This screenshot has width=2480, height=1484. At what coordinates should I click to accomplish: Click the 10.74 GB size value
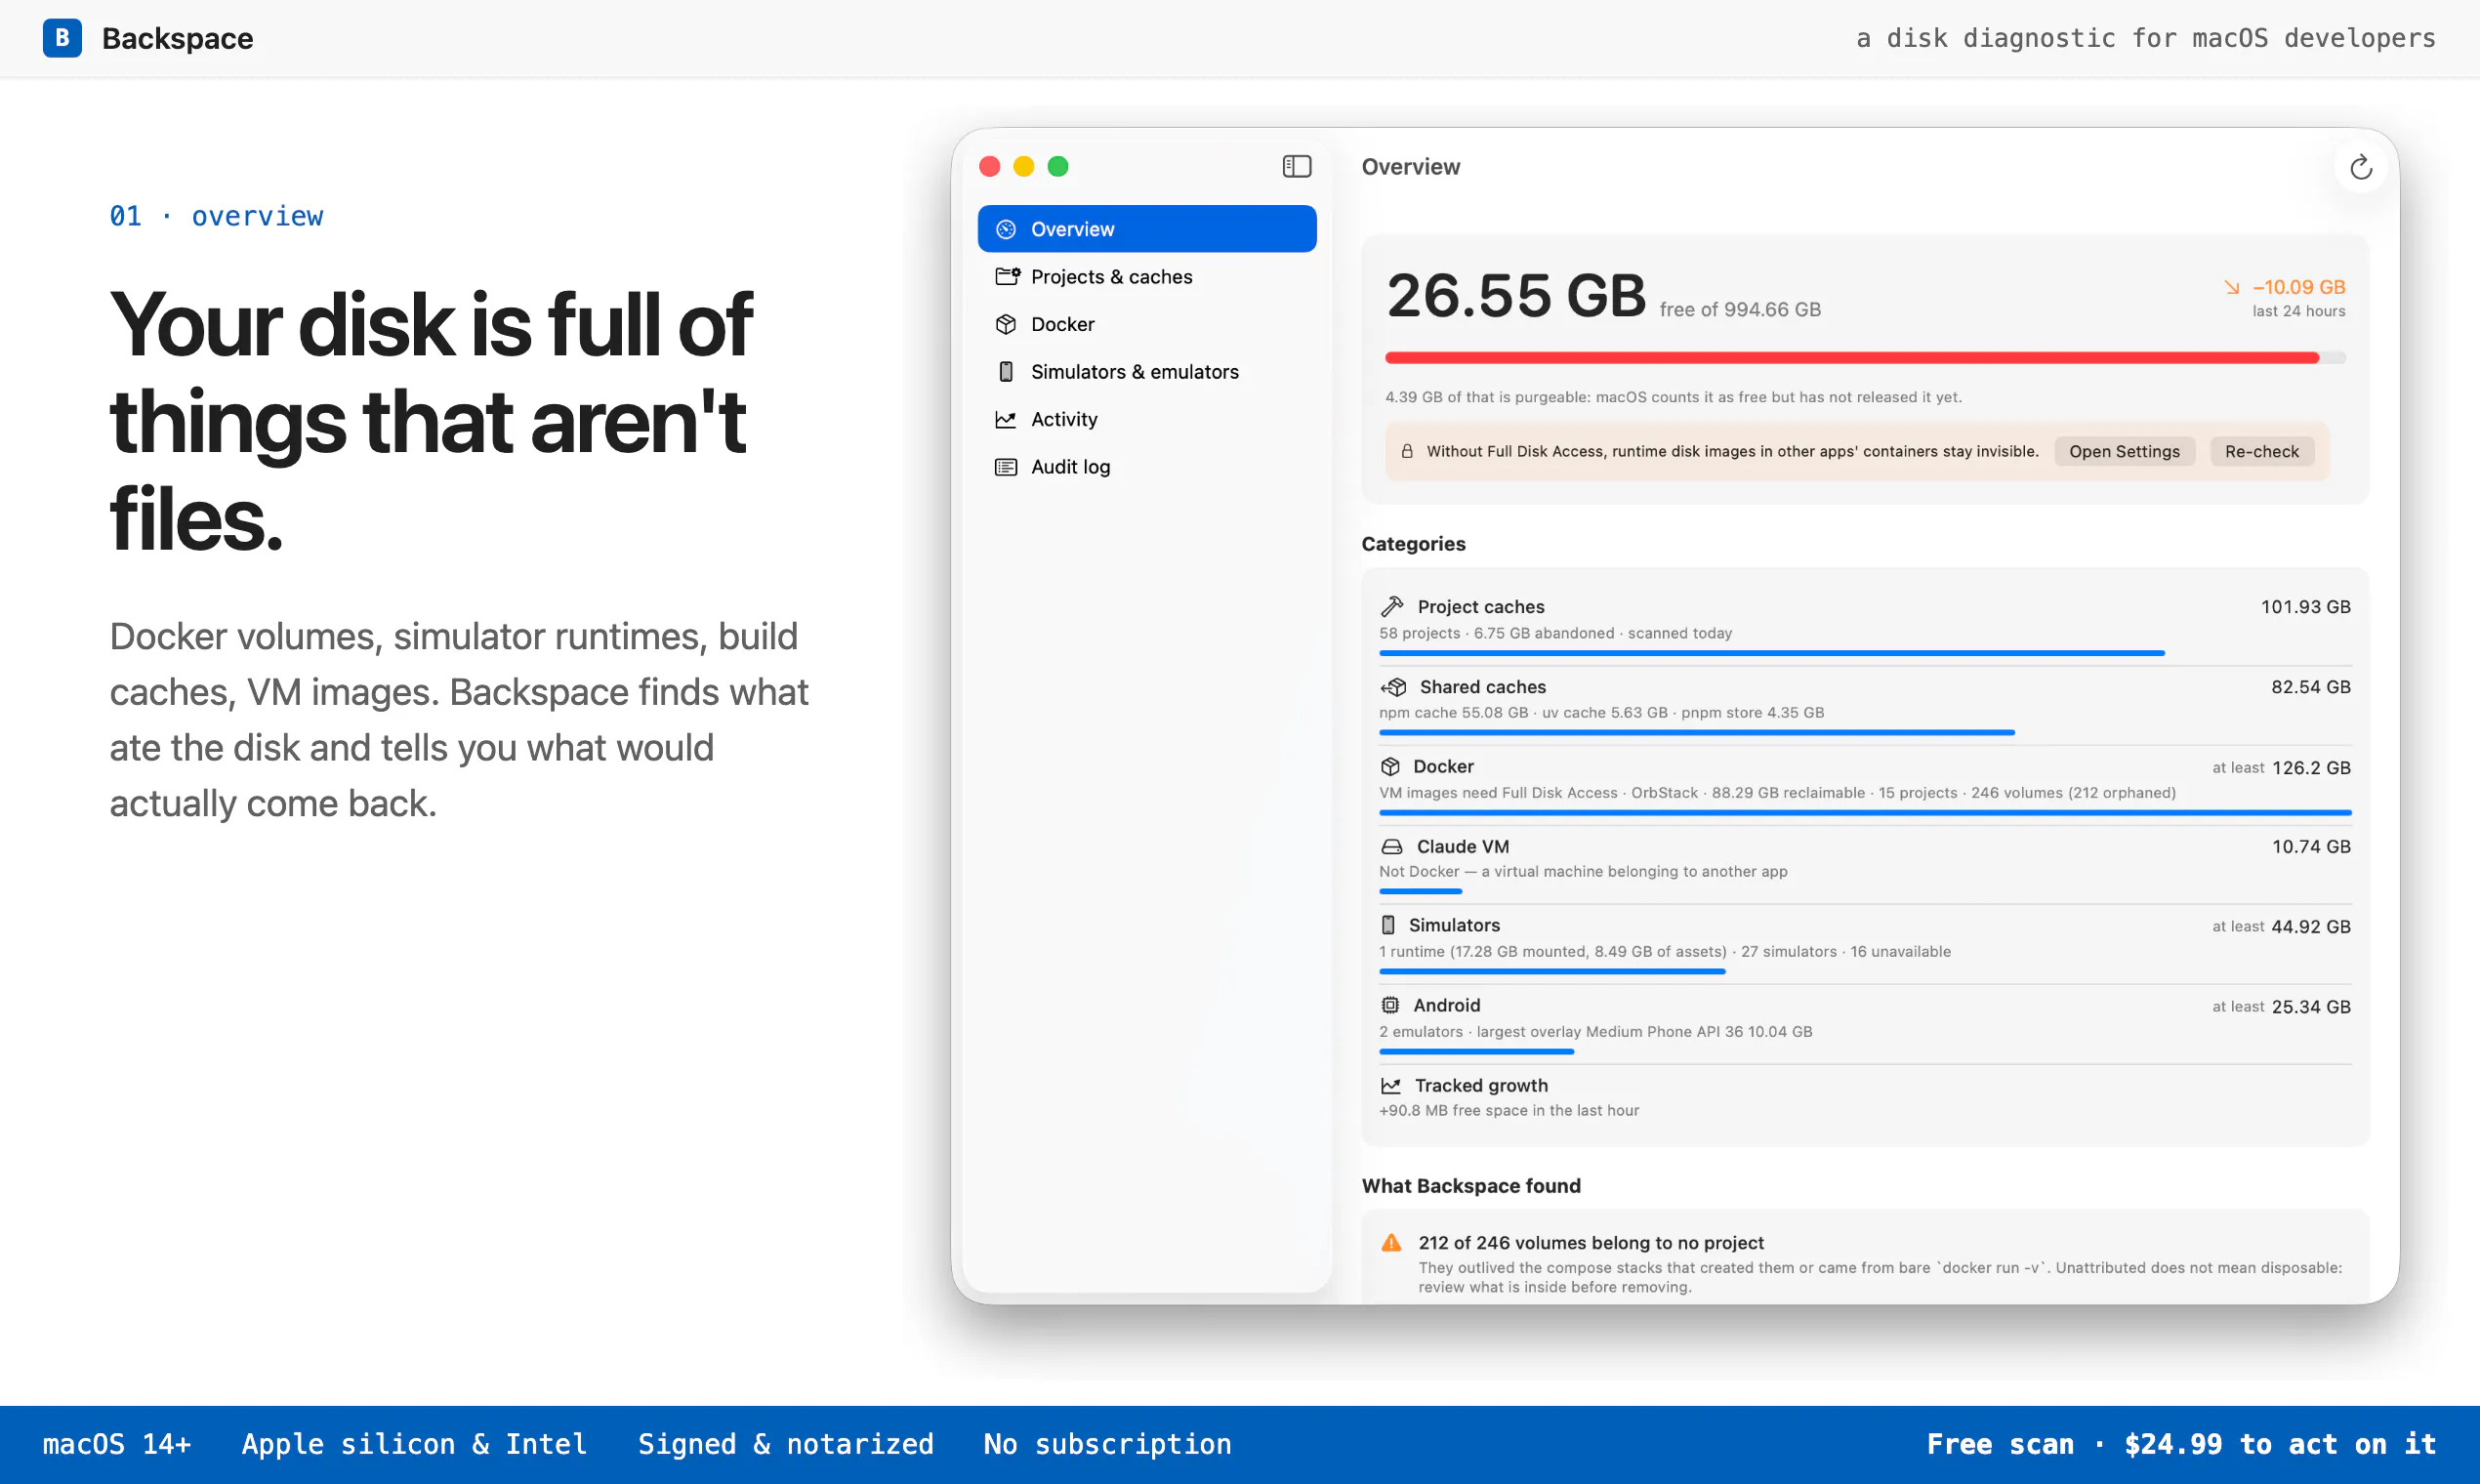(2312, 846)
